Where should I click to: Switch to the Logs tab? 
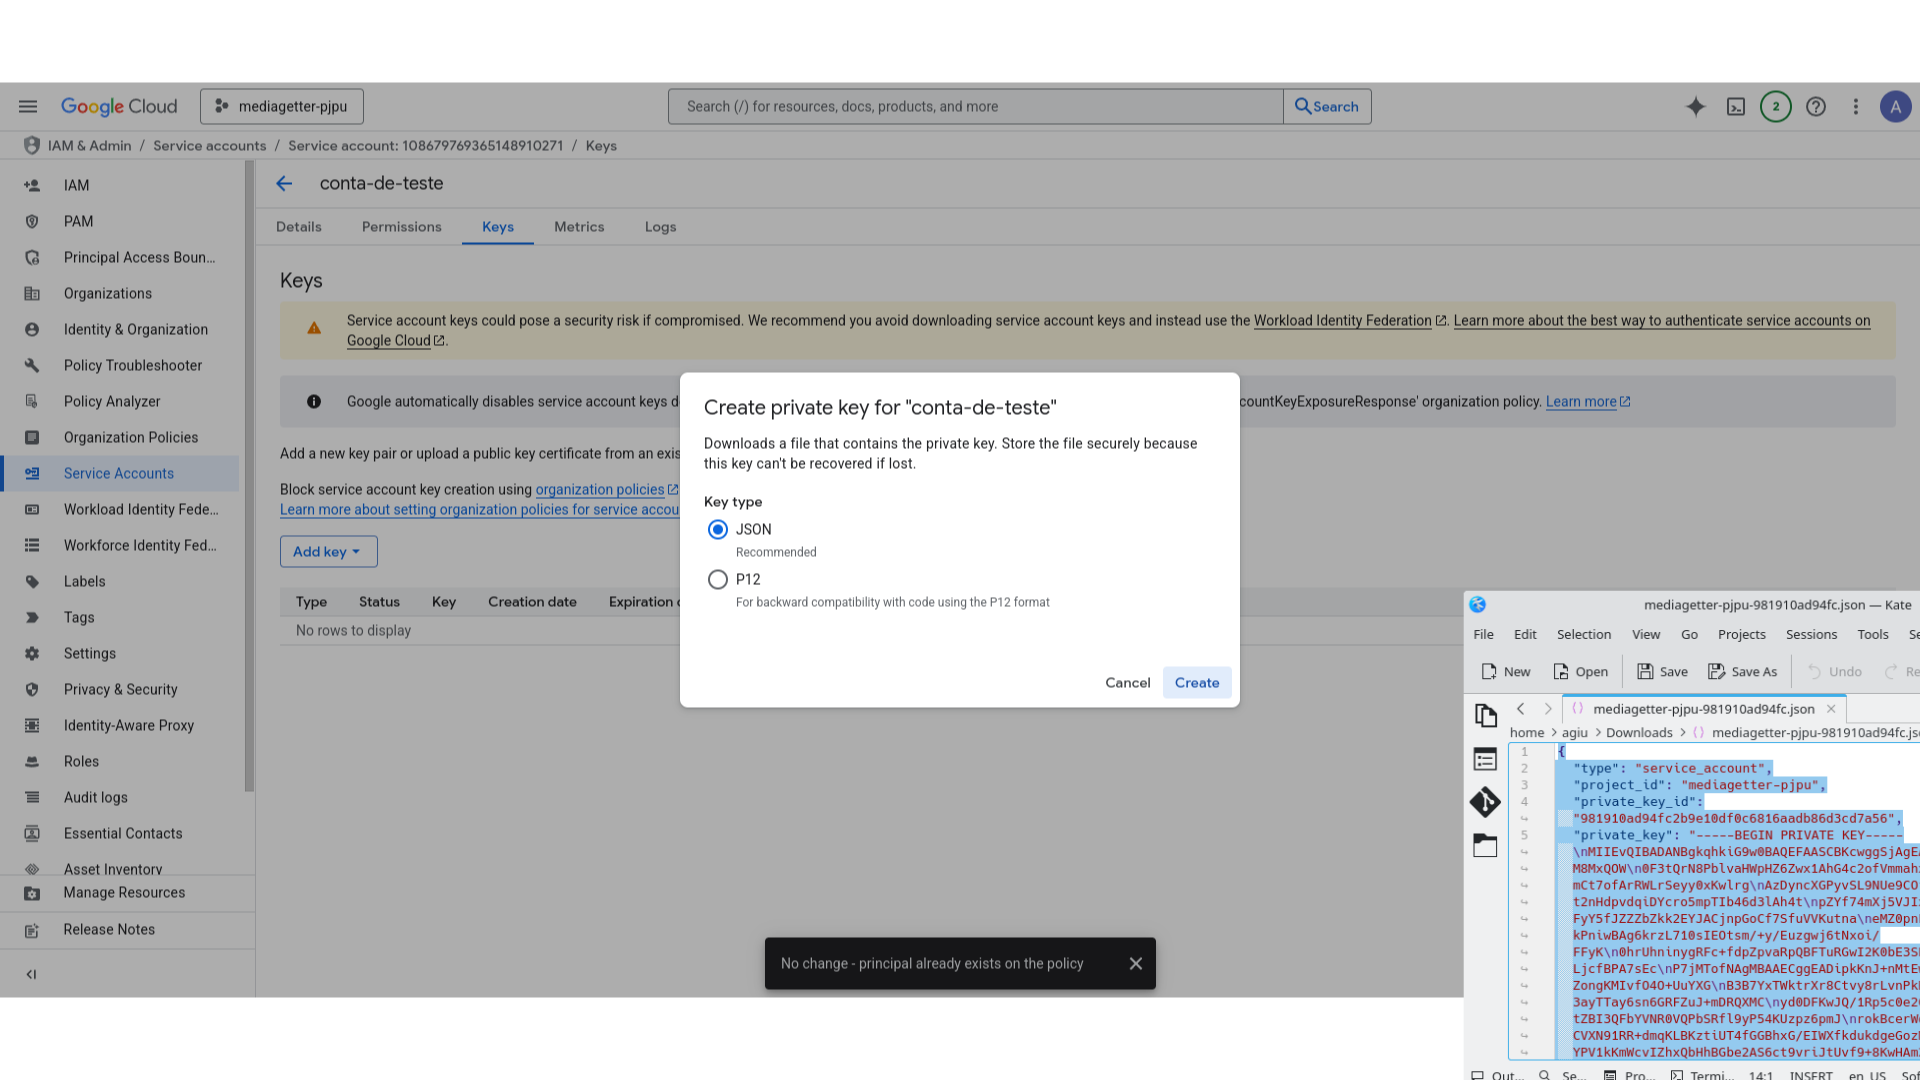[x=660, y=227]
